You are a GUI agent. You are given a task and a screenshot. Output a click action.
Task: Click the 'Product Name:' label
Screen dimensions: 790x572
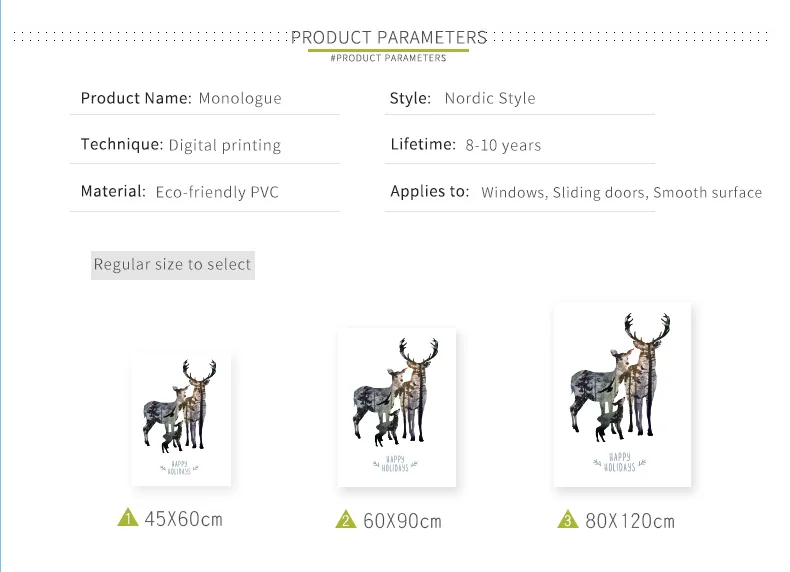click(136, 98)
